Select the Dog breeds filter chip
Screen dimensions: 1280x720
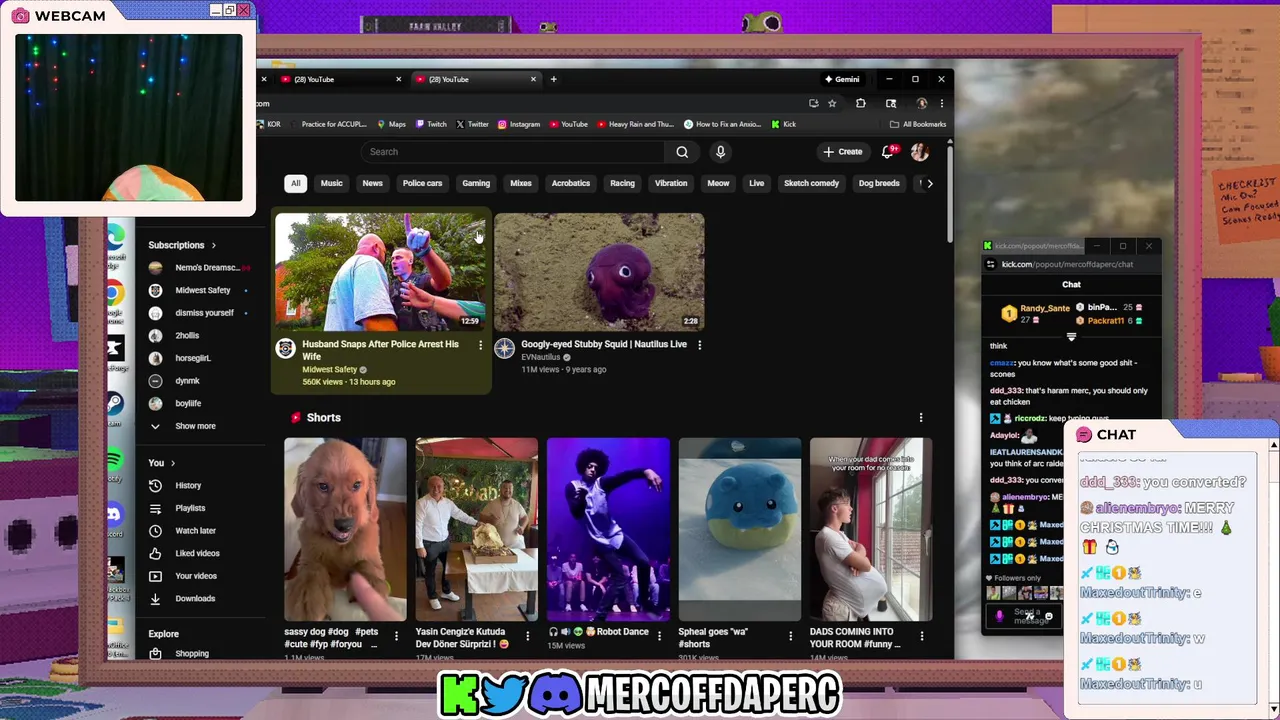879,183
